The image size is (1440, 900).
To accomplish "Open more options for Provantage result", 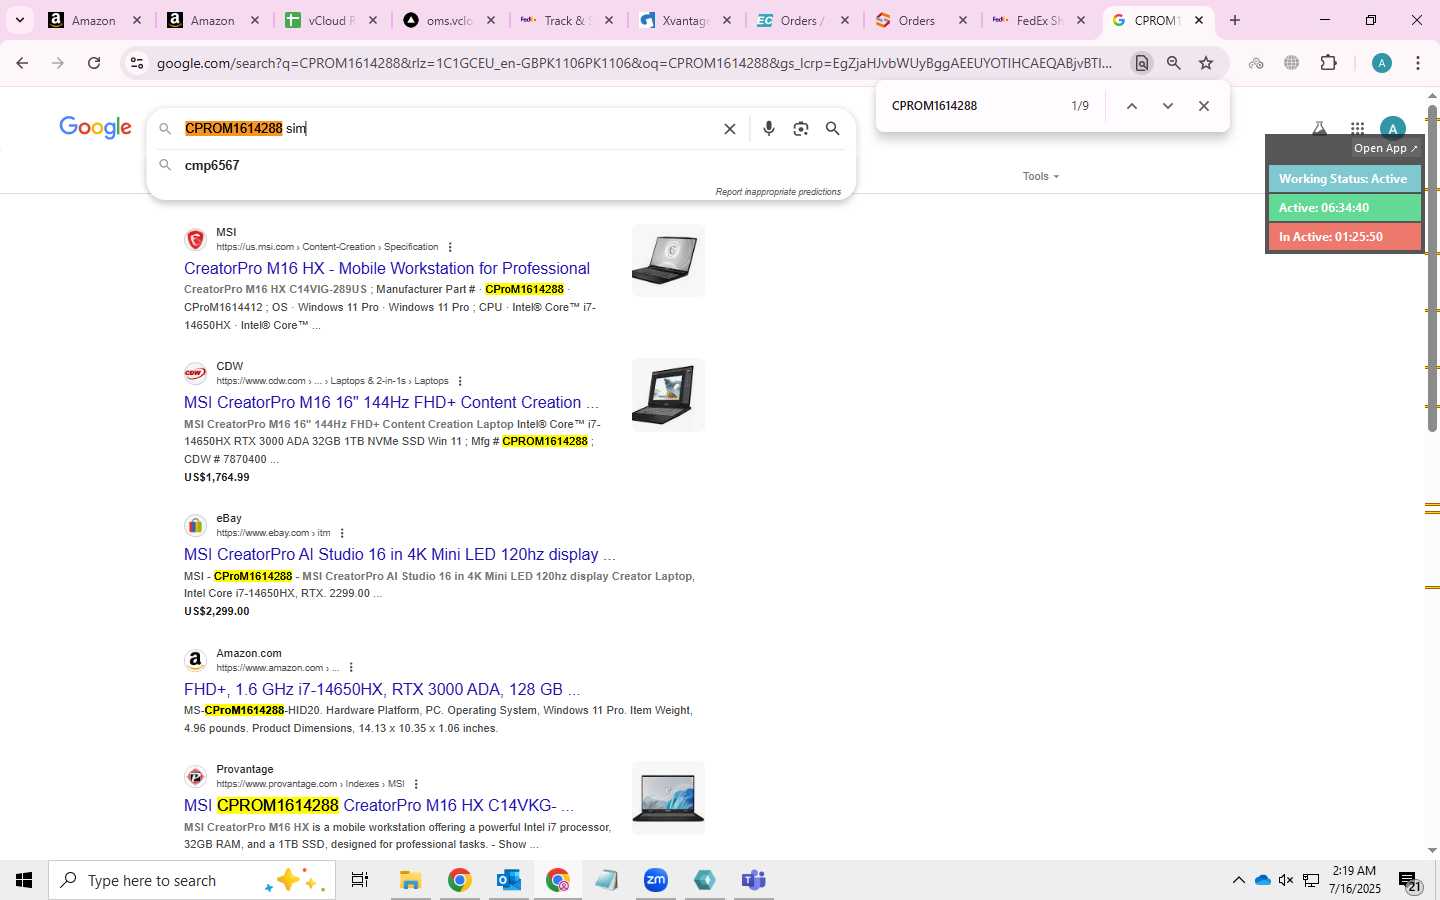I will (x=416, y=784).
